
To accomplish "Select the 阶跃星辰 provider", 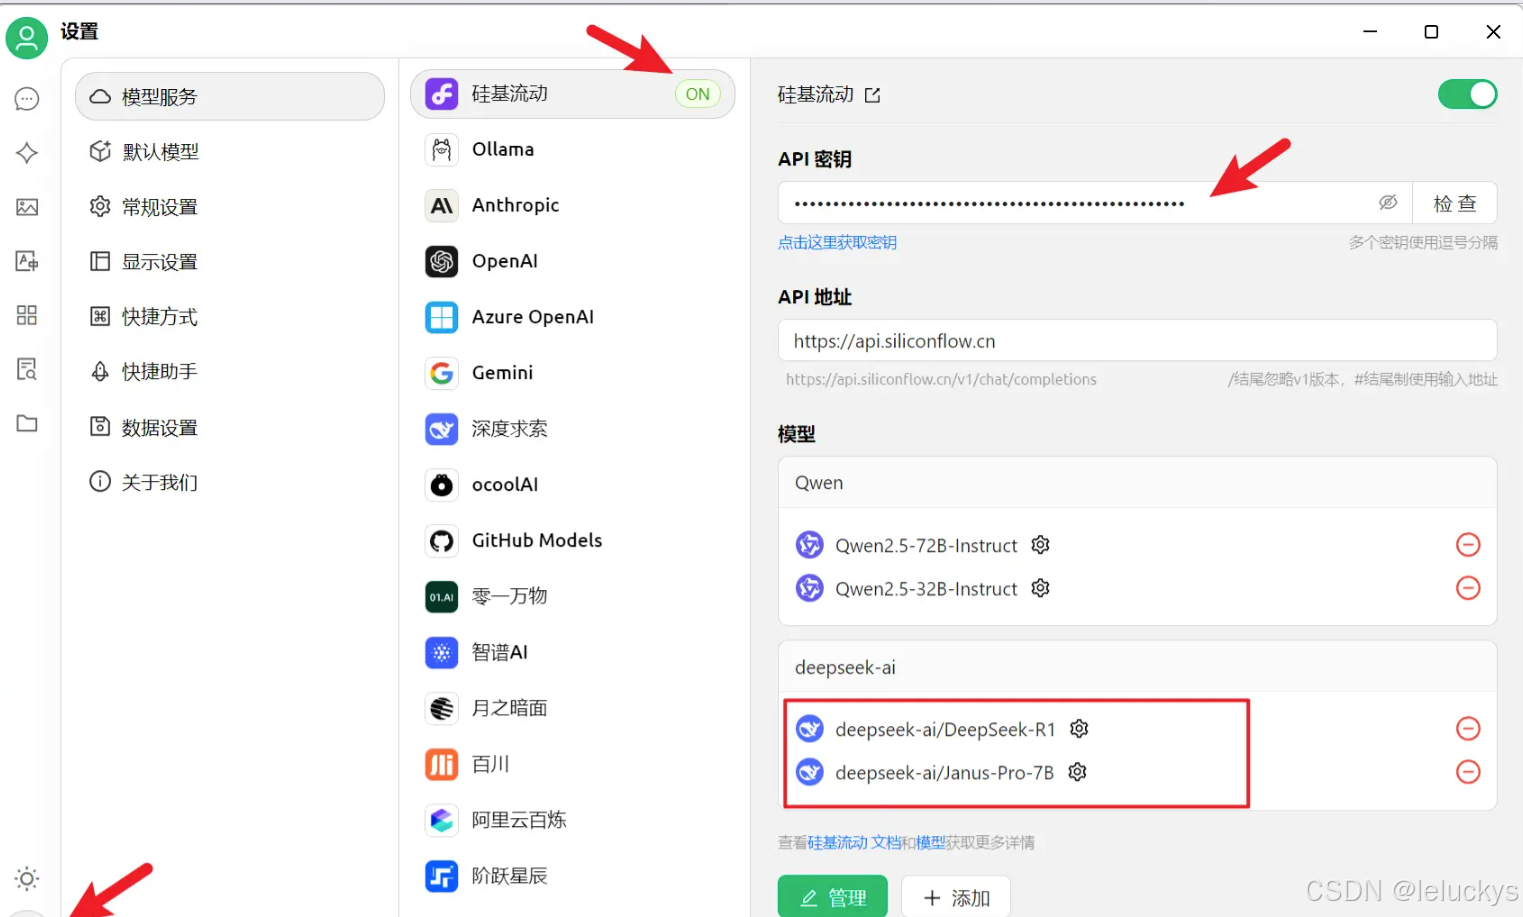I will (x=572, y=876).
